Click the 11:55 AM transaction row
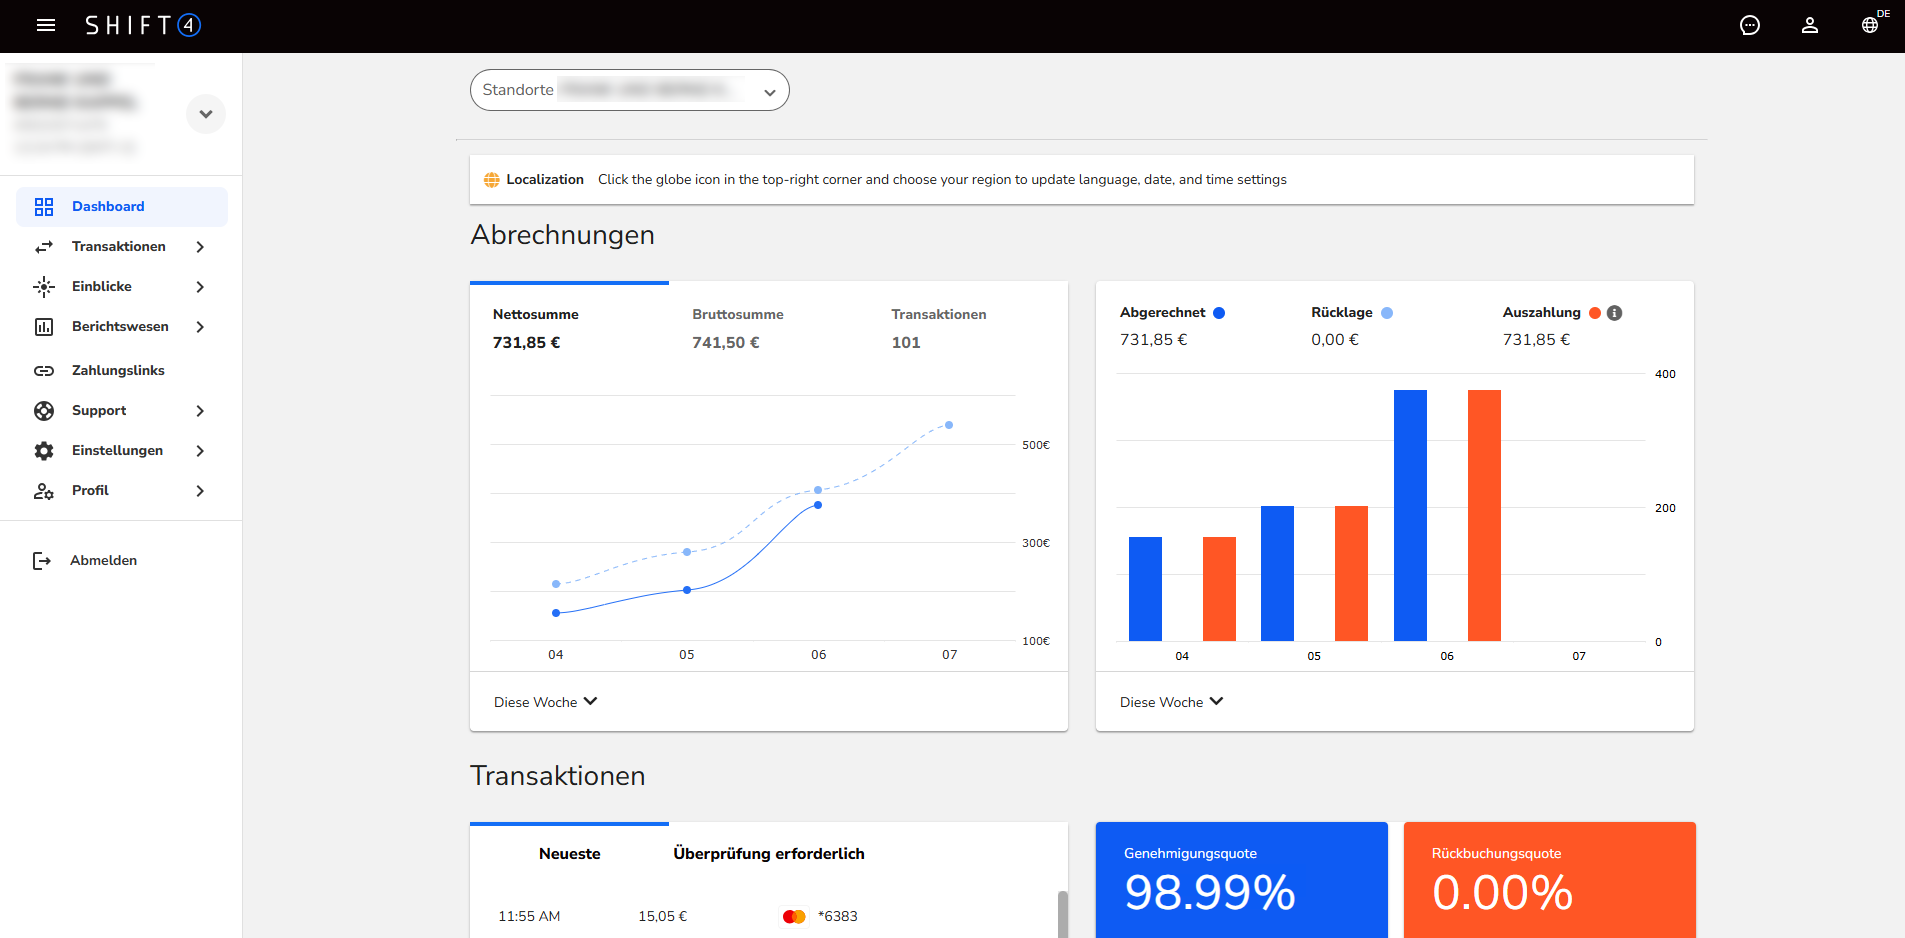This screenshot has width=1905, height=938. [x=764, y=916]
